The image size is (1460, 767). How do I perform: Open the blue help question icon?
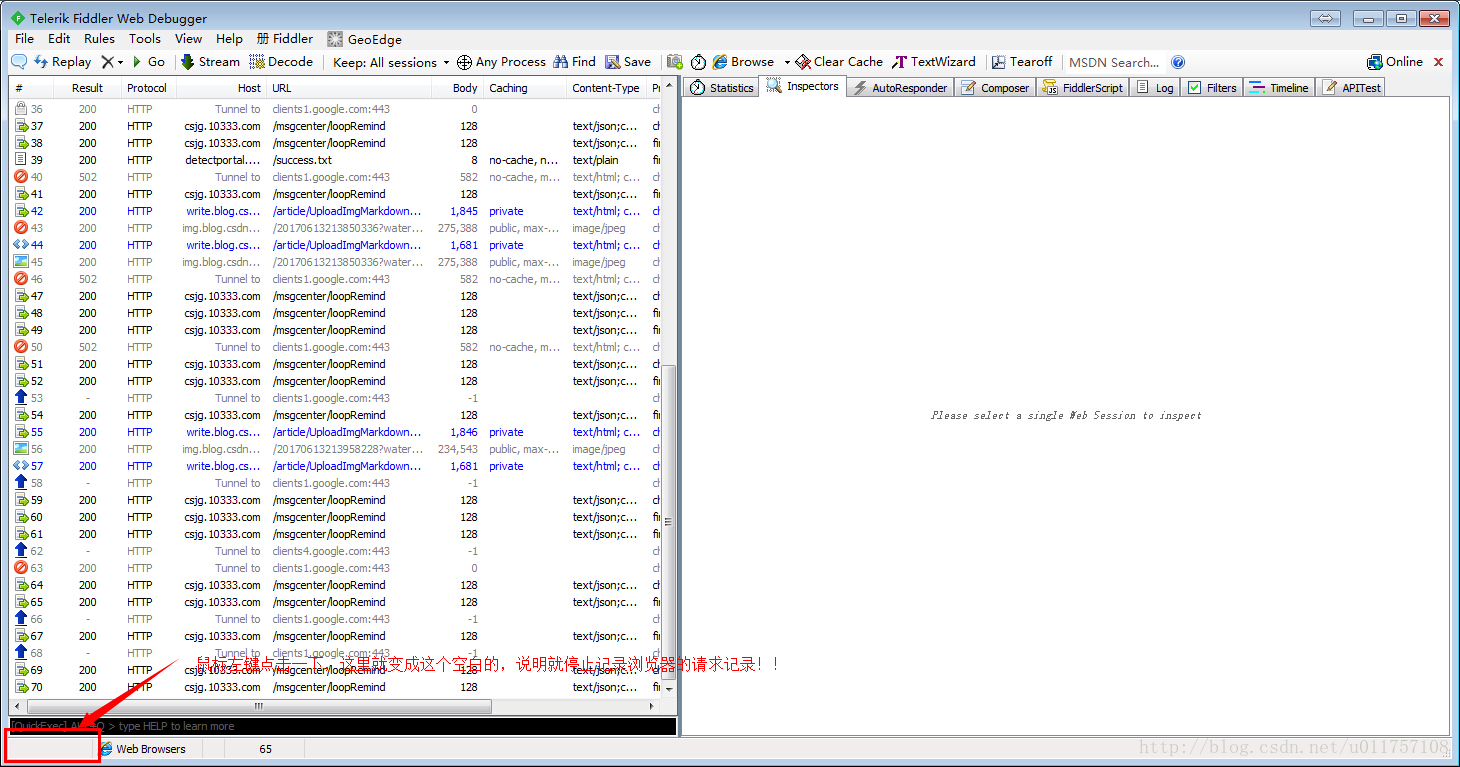(1178, 62)
